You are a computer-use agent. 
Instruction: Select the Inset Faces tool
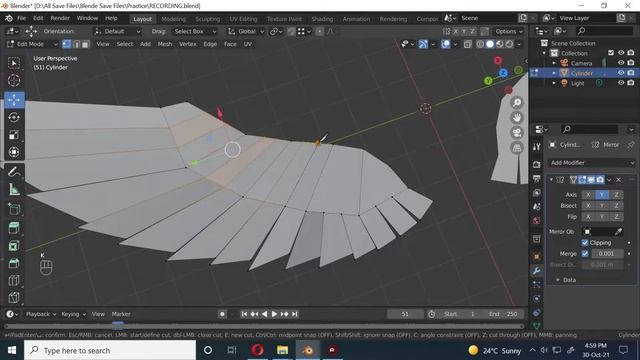point(14,245)
